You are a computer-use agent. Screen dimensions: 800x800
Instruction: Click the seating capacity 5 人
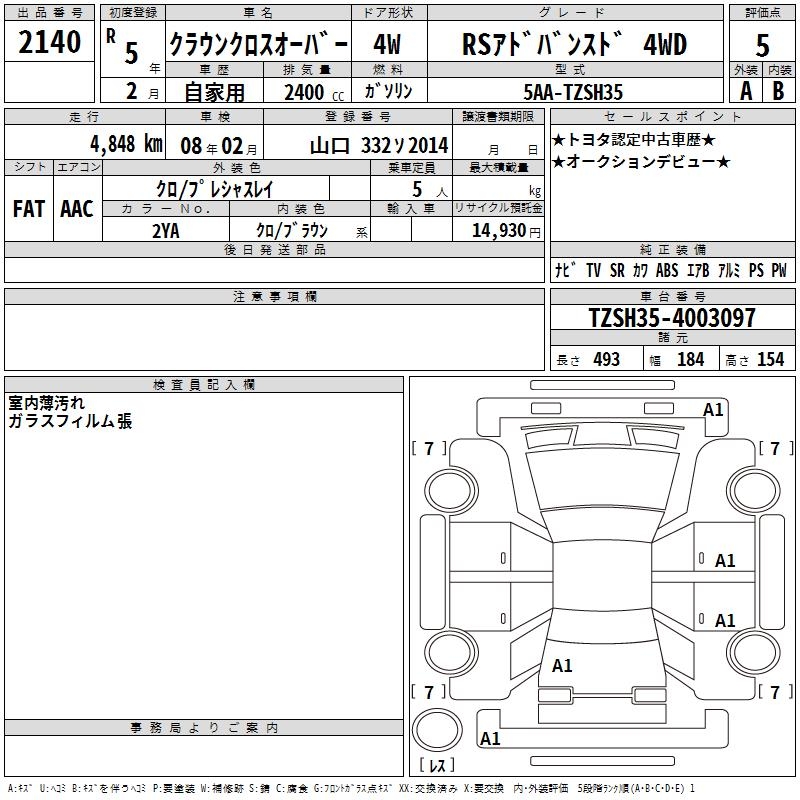click(430, 190)
